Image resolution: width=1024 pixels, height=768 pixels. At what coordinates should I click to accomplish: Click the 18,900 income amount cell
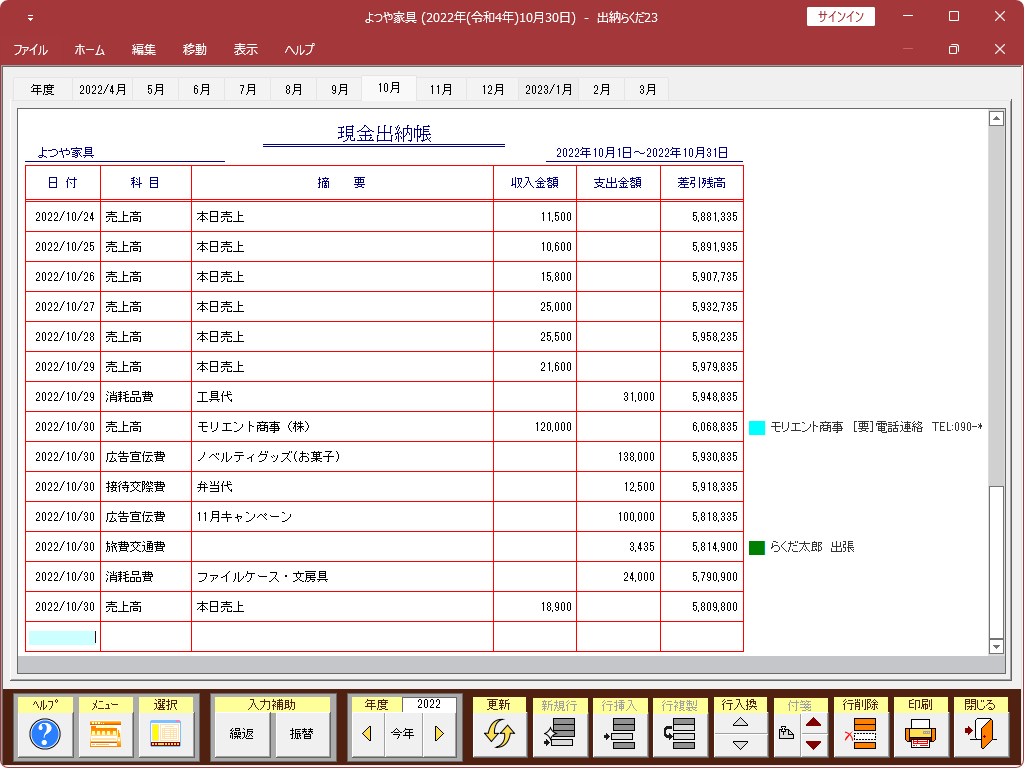535,607
